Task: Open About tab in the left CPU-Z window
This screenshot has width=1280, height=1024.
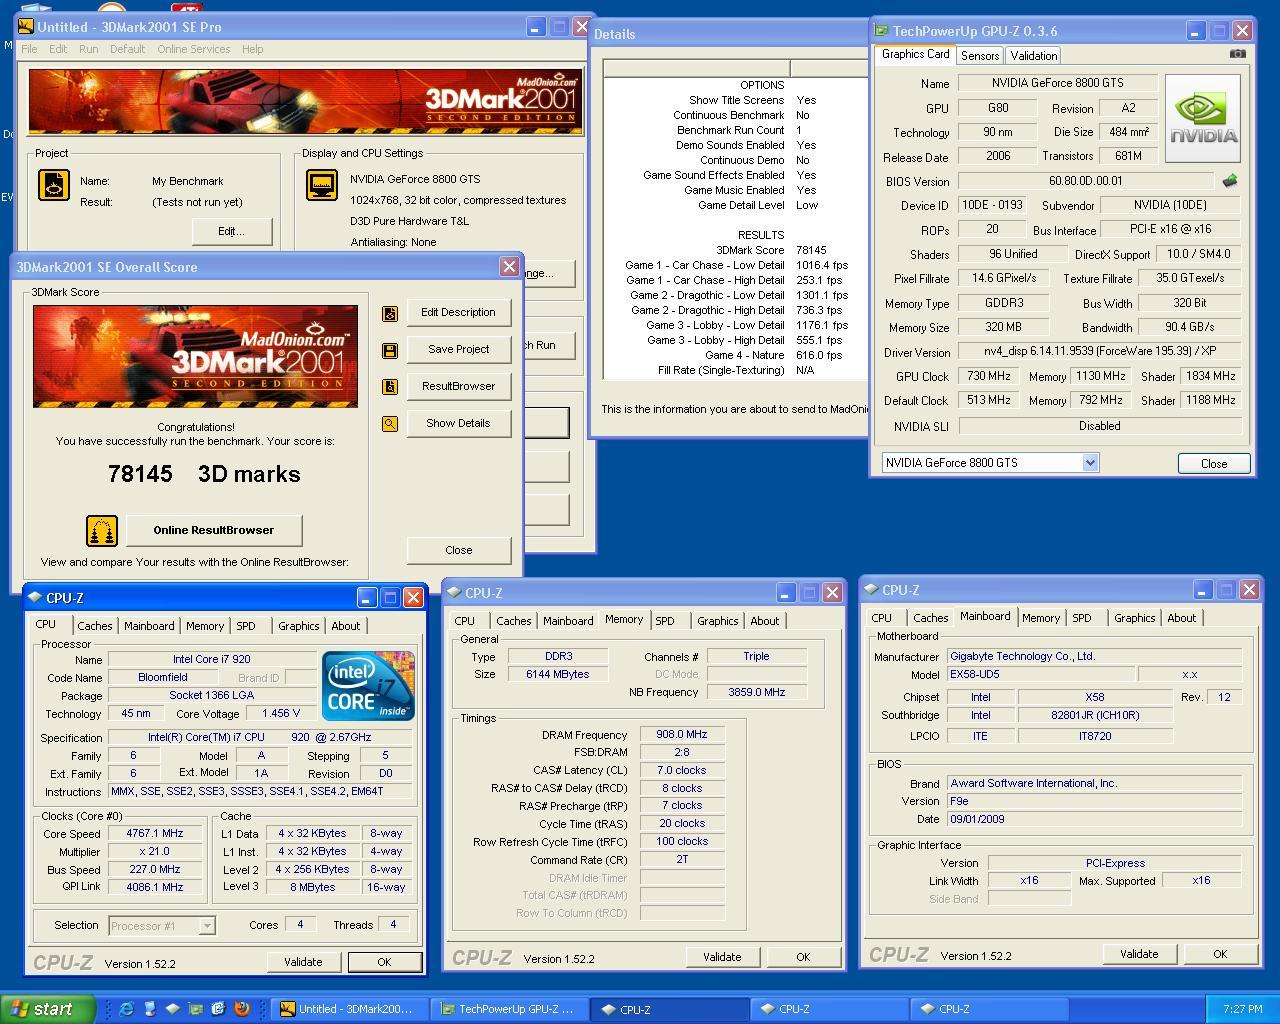Action: pos(346,626)
